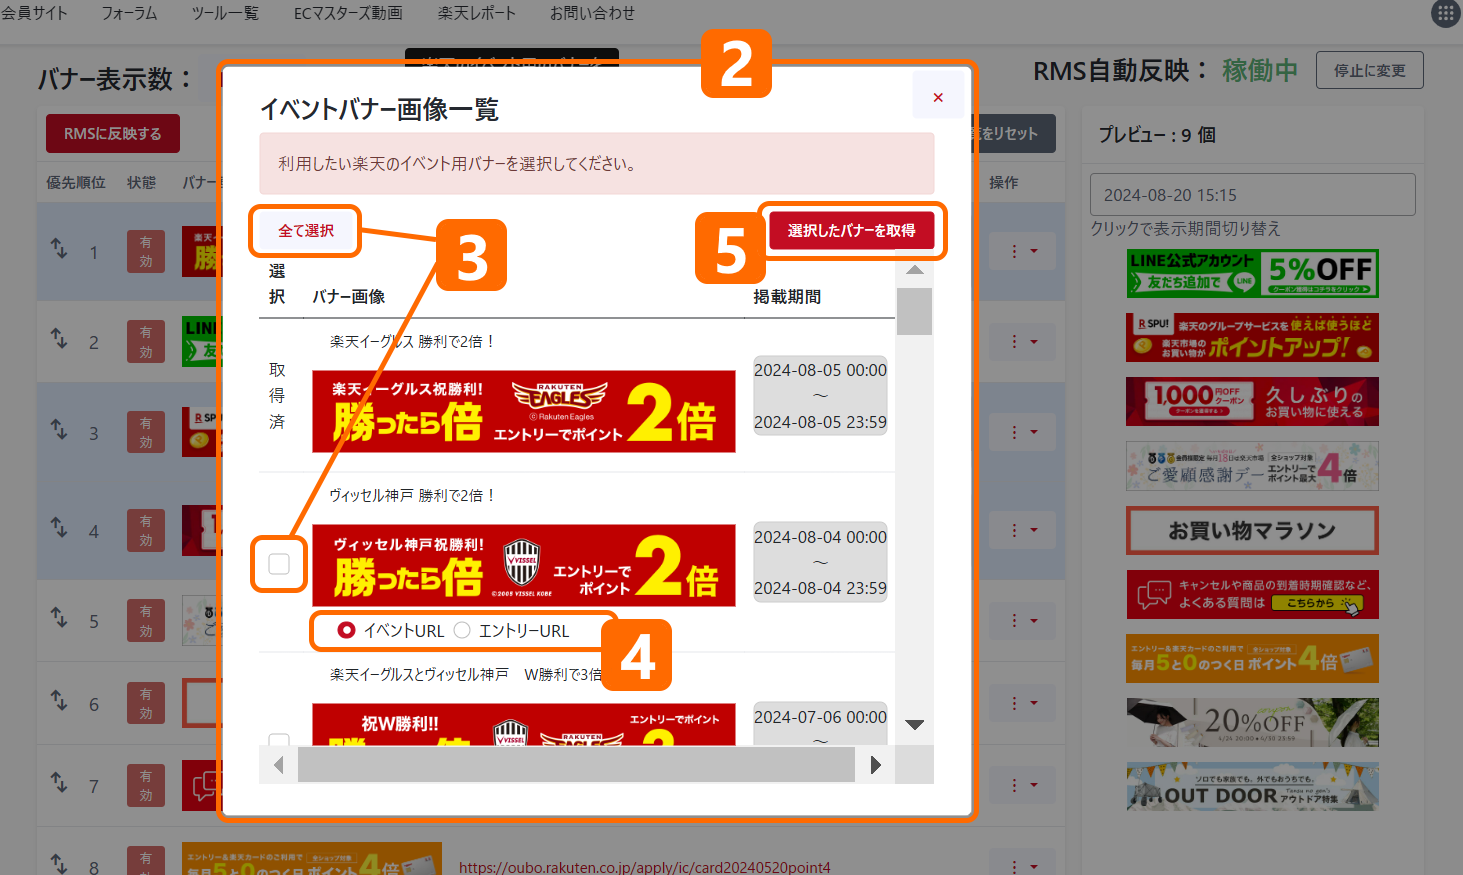Click the OUT DOOR アウトドア特集 preview banner
Image resolution: width=1463 pixels, height=875 pixels.
[x=1252, y=787]
